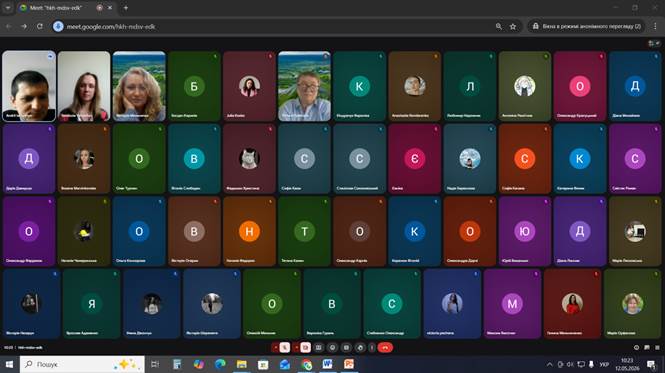Open the Meet more options menu
This screenshot has height=373, width=665.
point(372,348)
